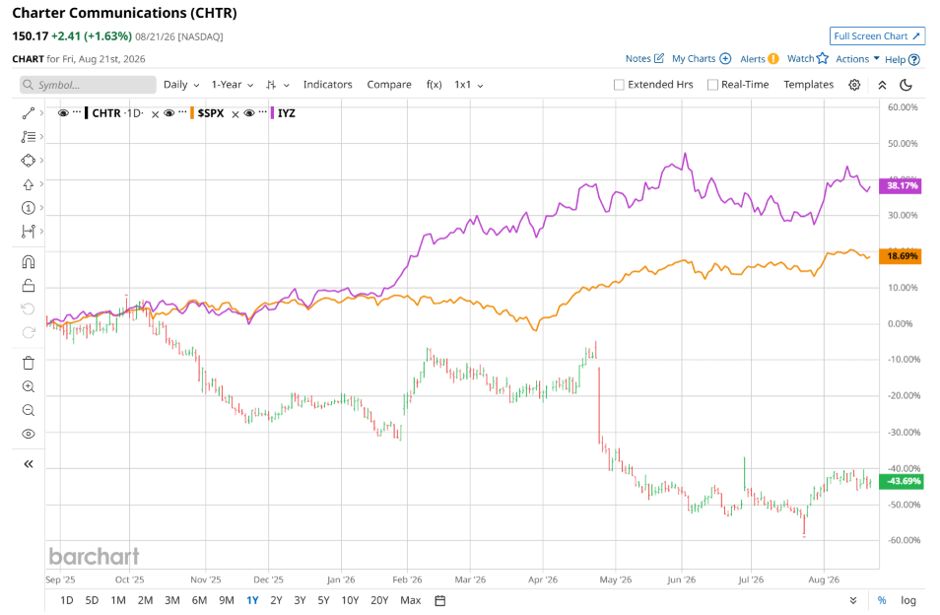The image size is (940, 615).
Task: Switch to percent scale
Action: click(881, 601)
